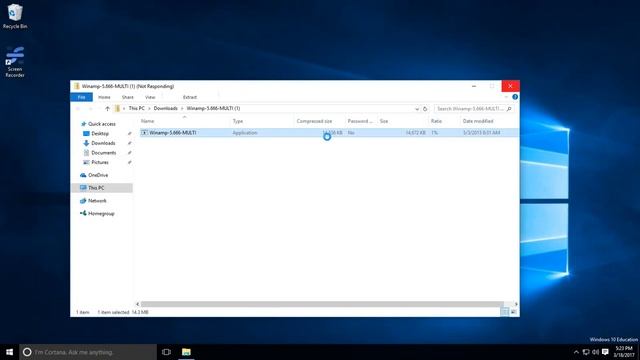This screenshot has width=640, height=360.
Task: Open Homegroup in the navigation pane
Action: pyautogui.click(x=101, y=213)
